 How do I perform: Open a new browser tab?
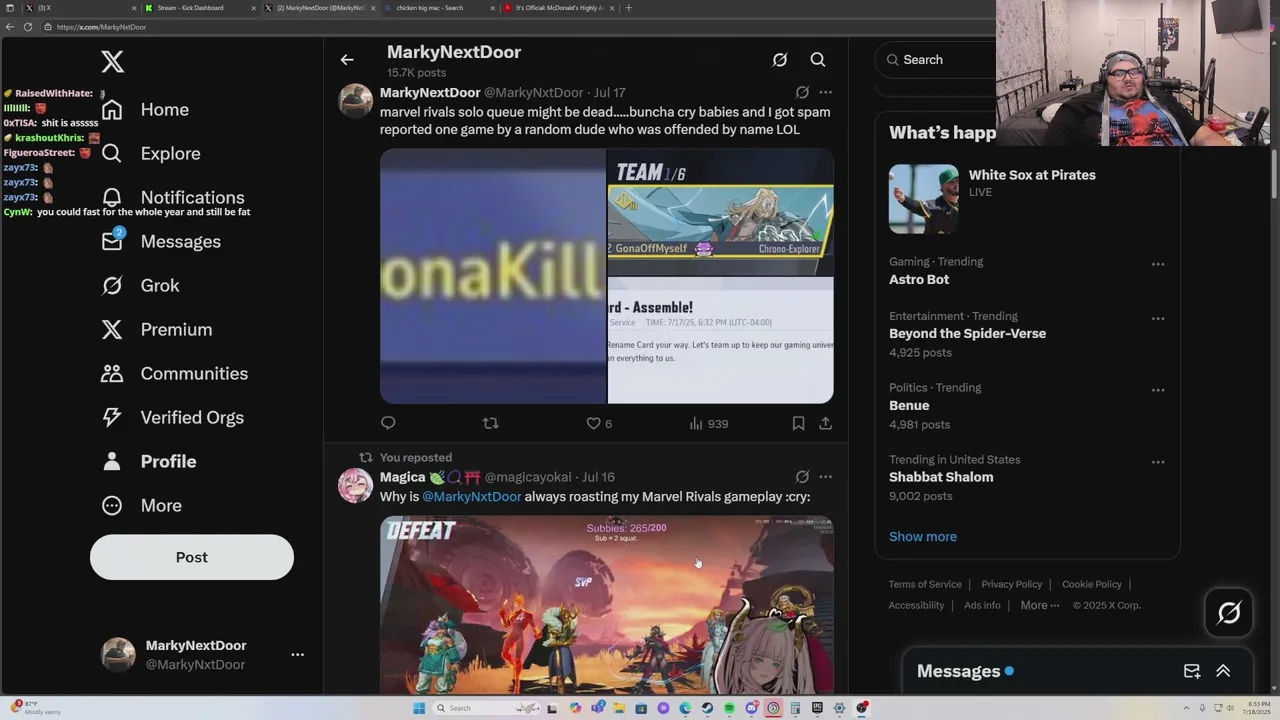[628, 8]
